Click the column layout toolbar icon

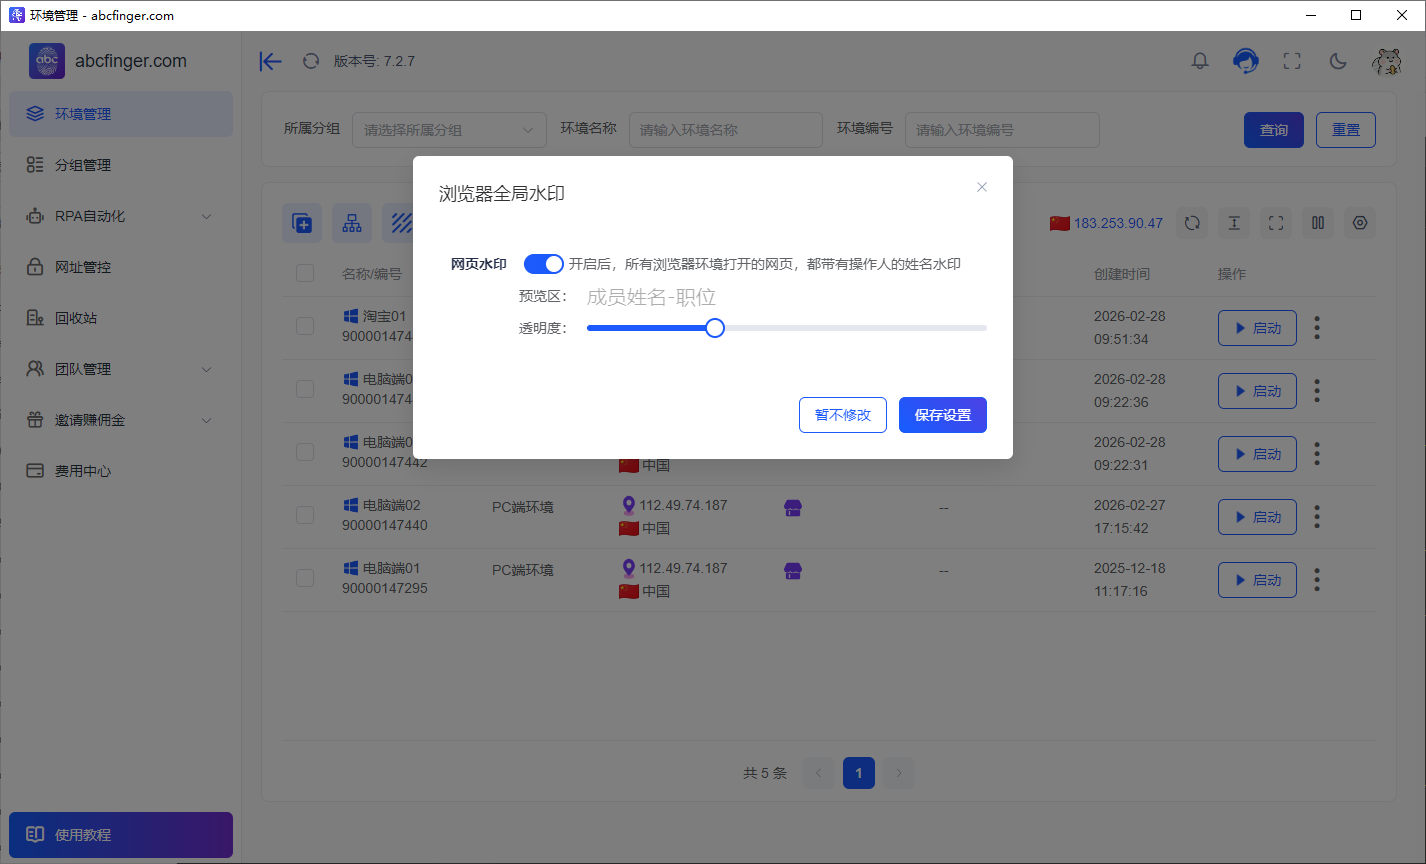(x=1318, y=223)
